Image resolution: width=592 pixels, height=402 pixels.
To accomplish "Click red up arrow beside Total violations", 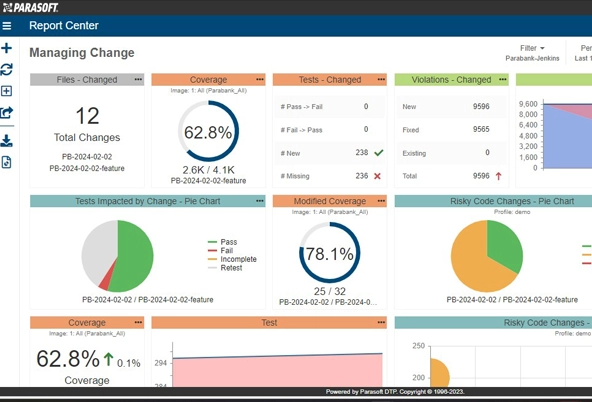I will (498, 176).
